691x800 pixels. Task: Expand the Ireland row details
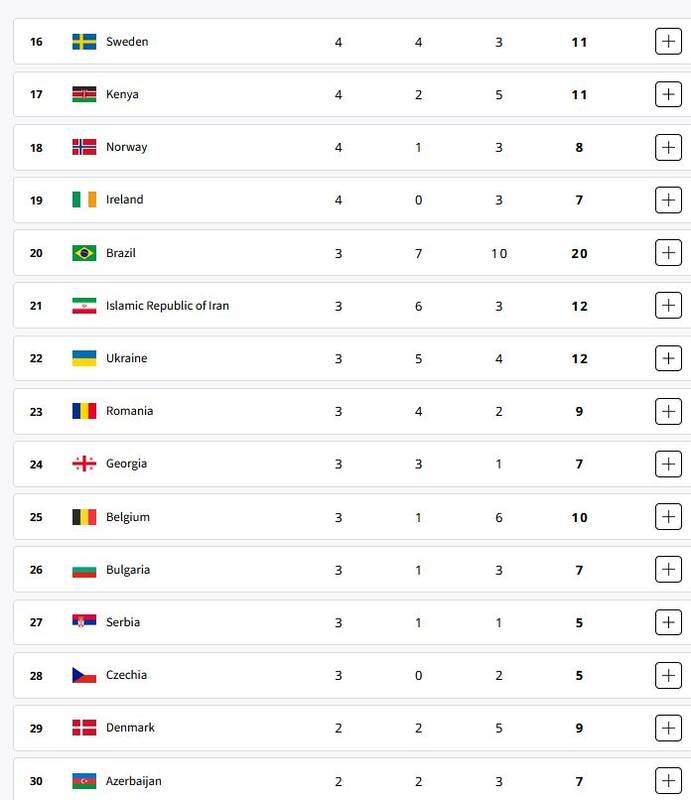(668, 200)
